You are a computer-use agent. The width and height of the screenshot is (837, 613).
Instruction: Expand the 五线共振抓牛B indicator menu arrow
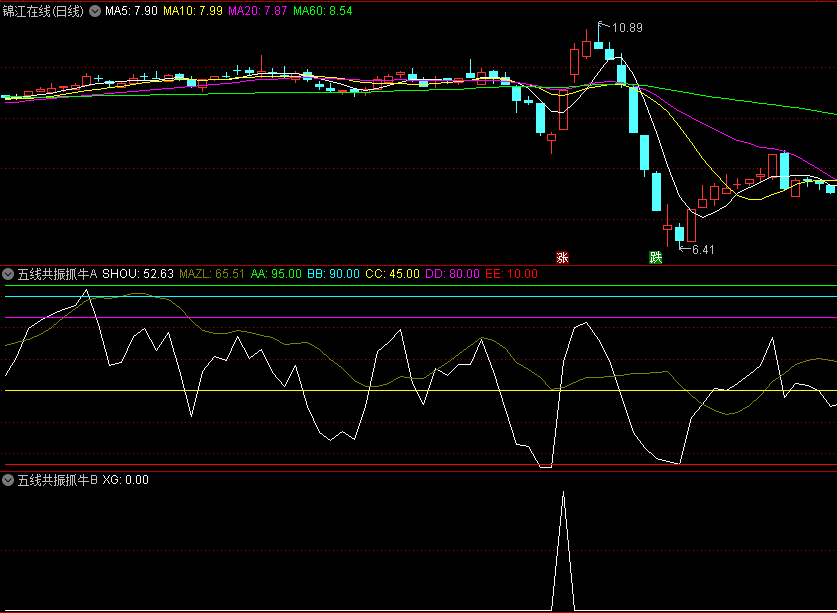(x=8, y=480)
